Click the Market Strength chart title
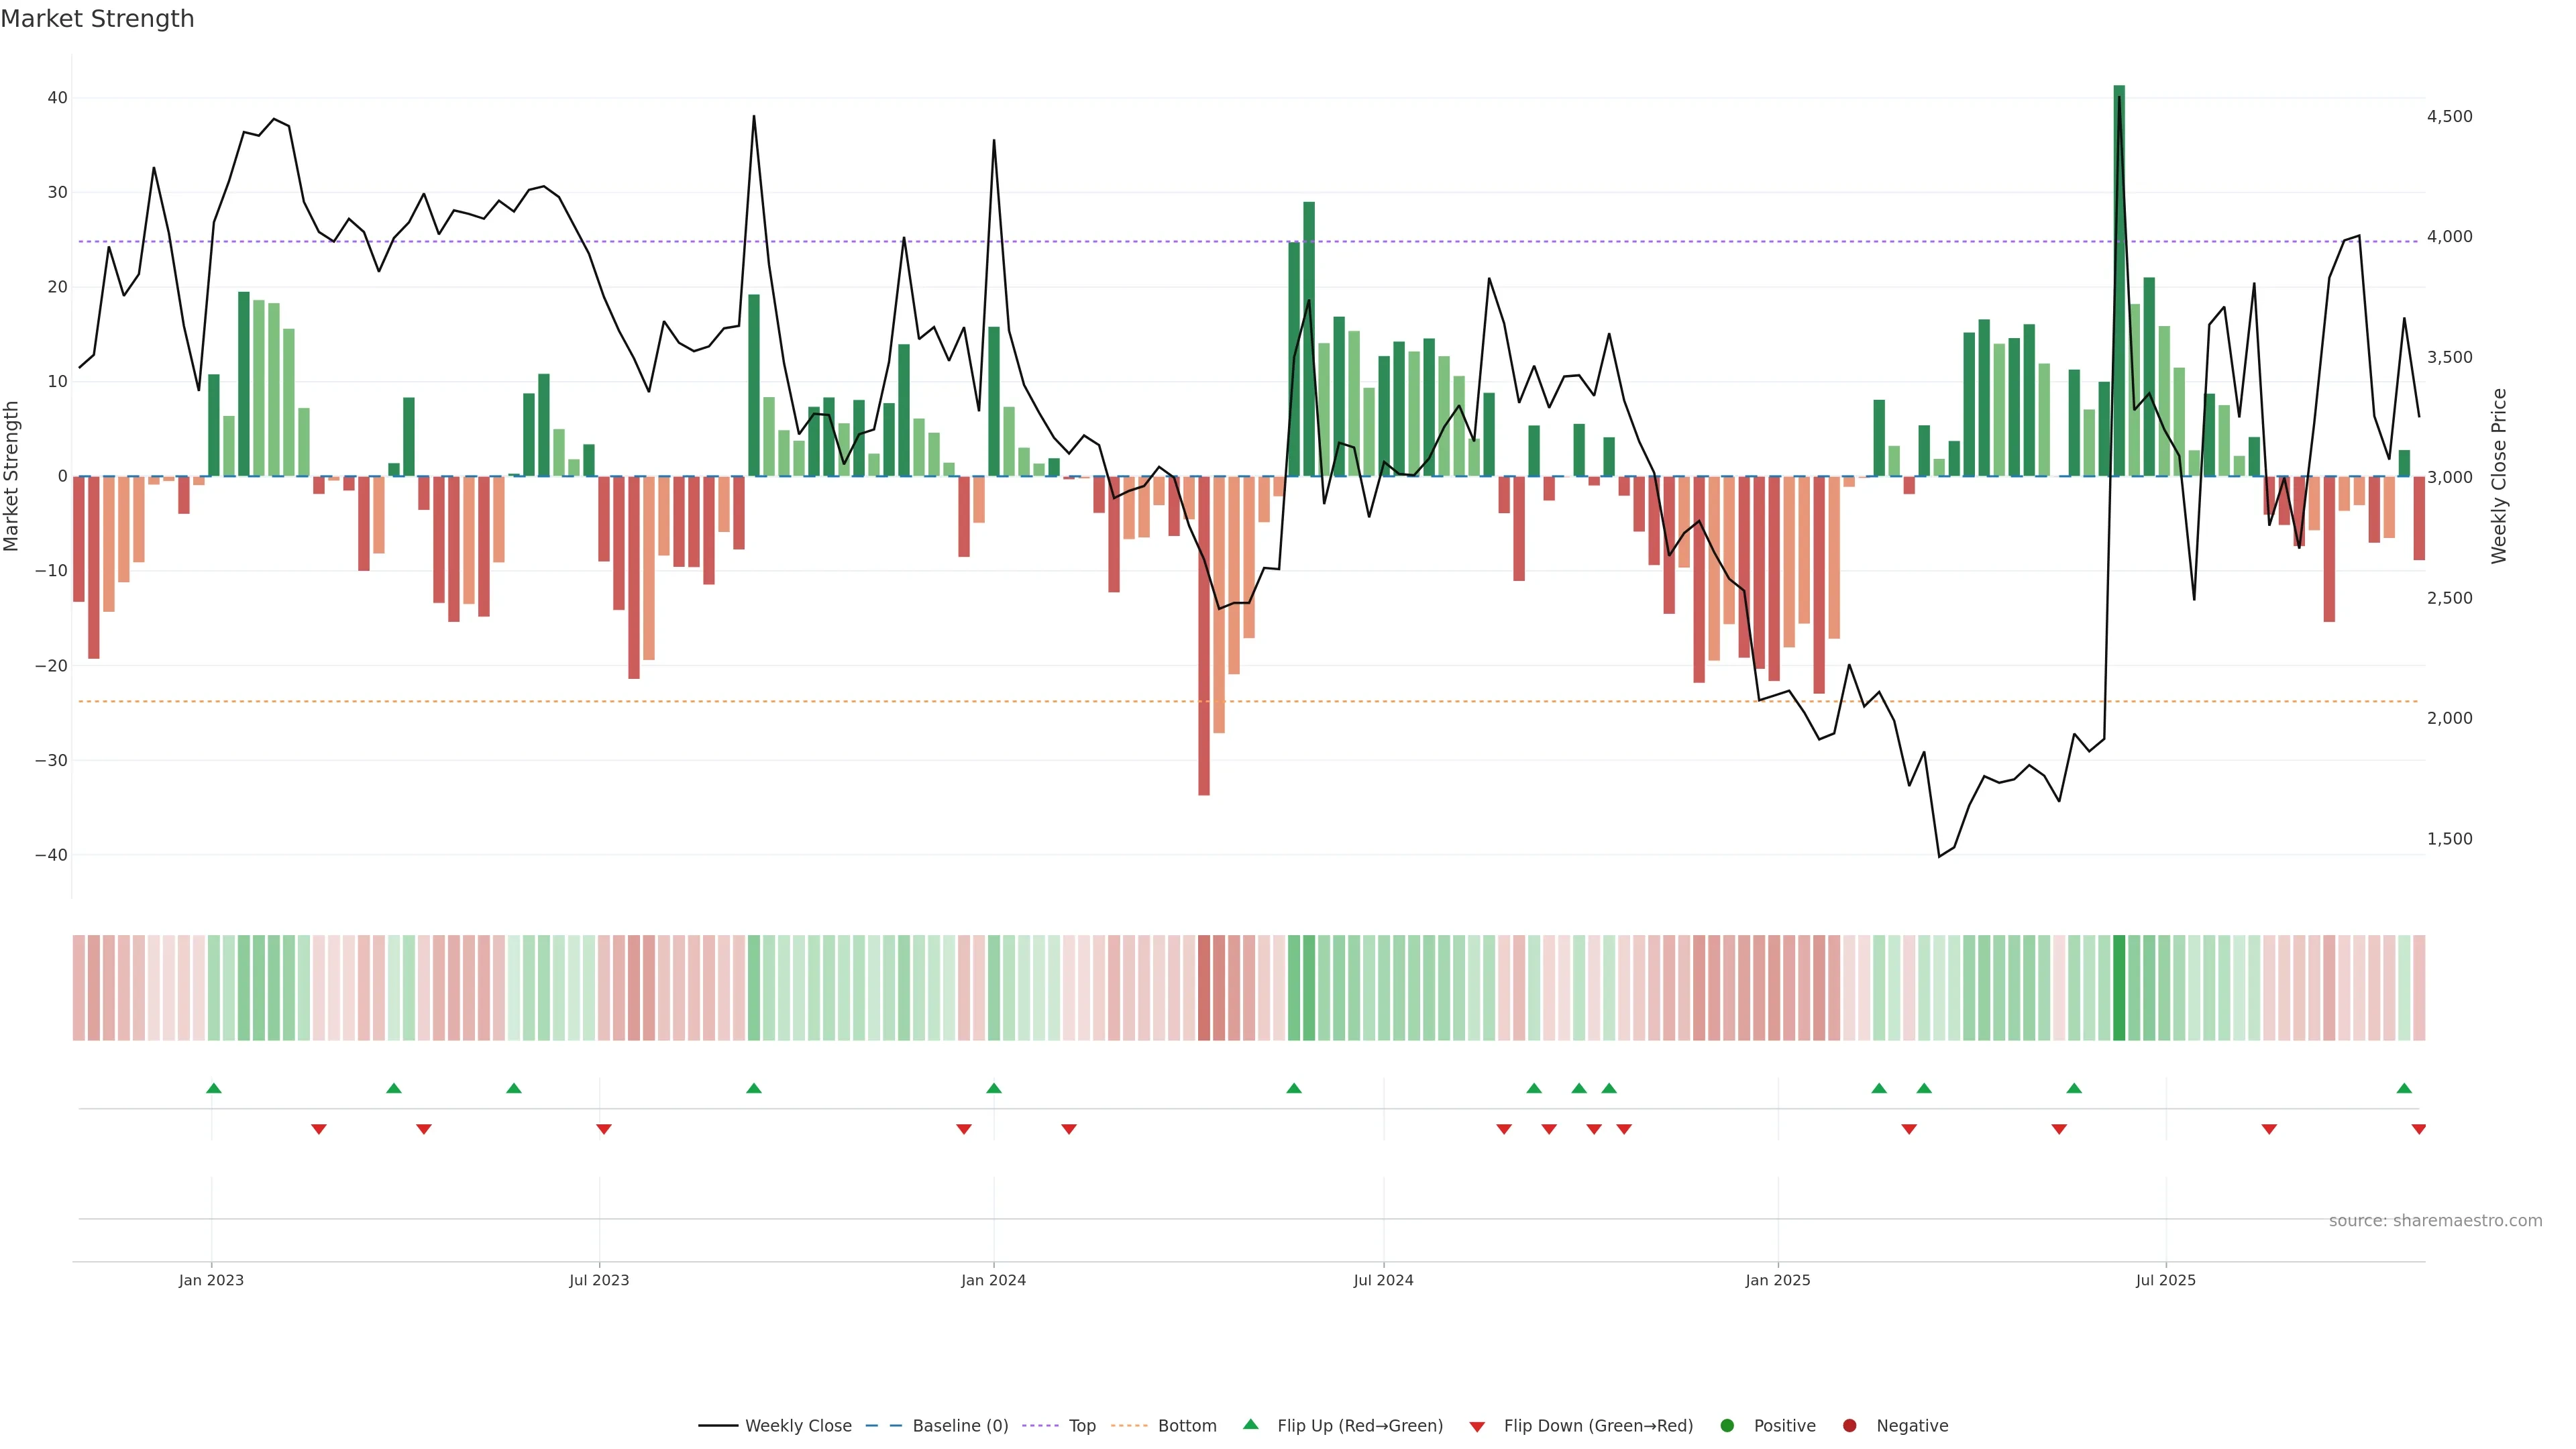This screenshot has width=2576, height=1449. point(97,19)
